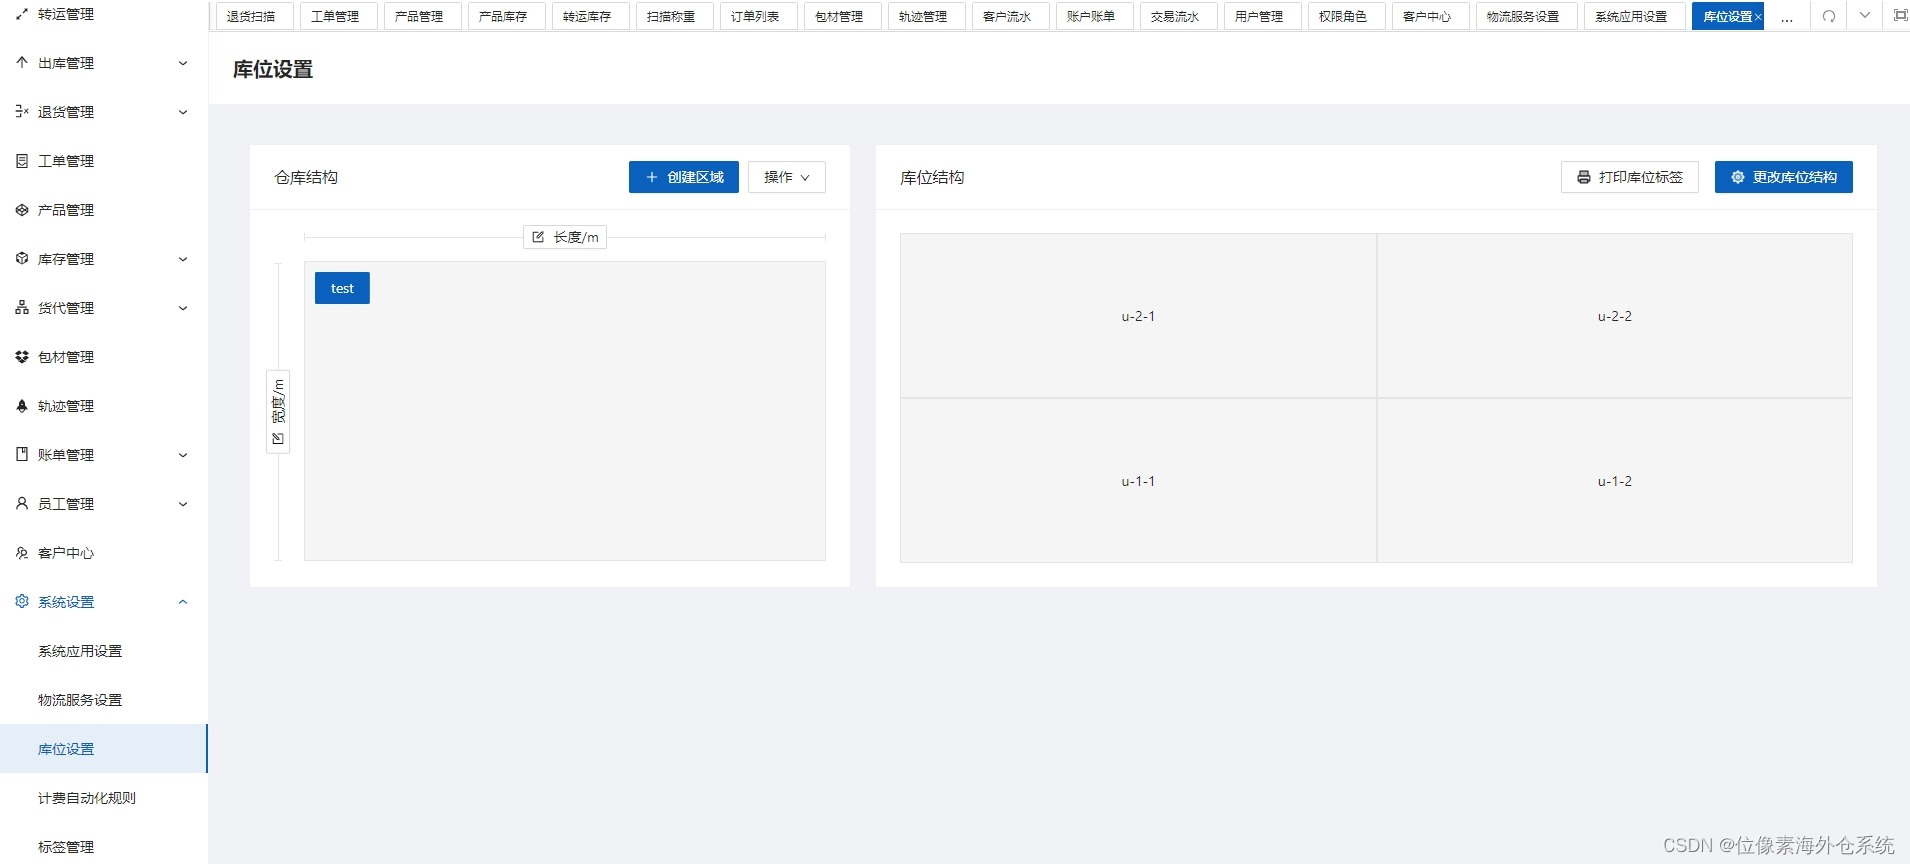Click the 退货管理 sidebar icon
Image resolution: width=1910 pixels, height=864 pixels.
click(22, 111)
